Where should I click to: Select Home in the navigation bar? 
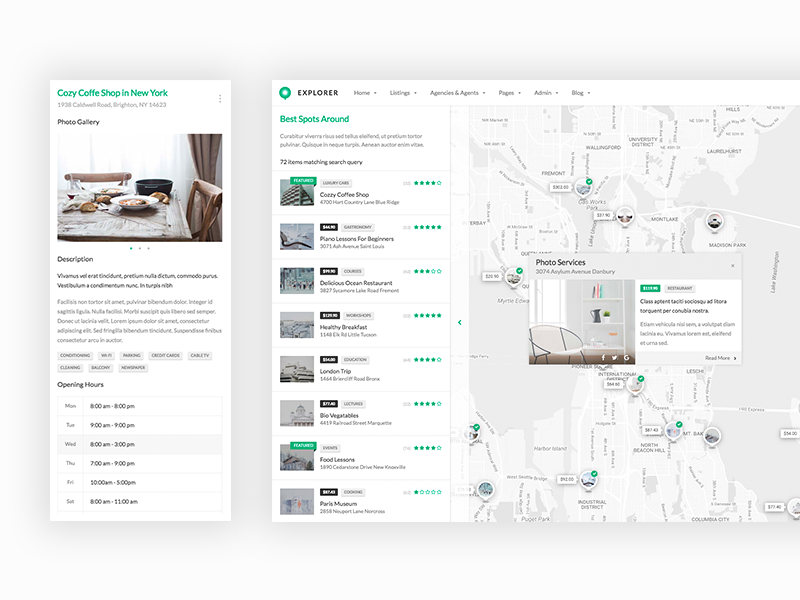363,93
